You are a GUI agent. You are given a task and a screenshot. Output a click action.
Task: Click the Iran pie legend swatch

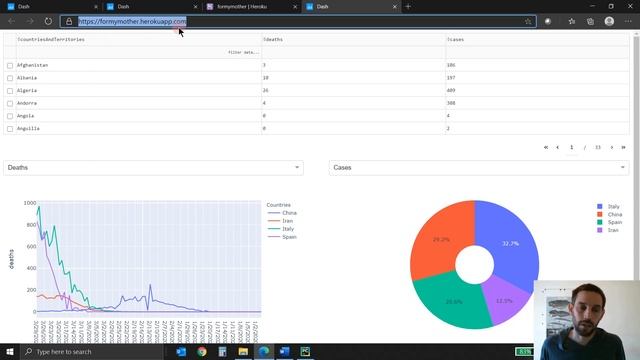tap(600, 230)
